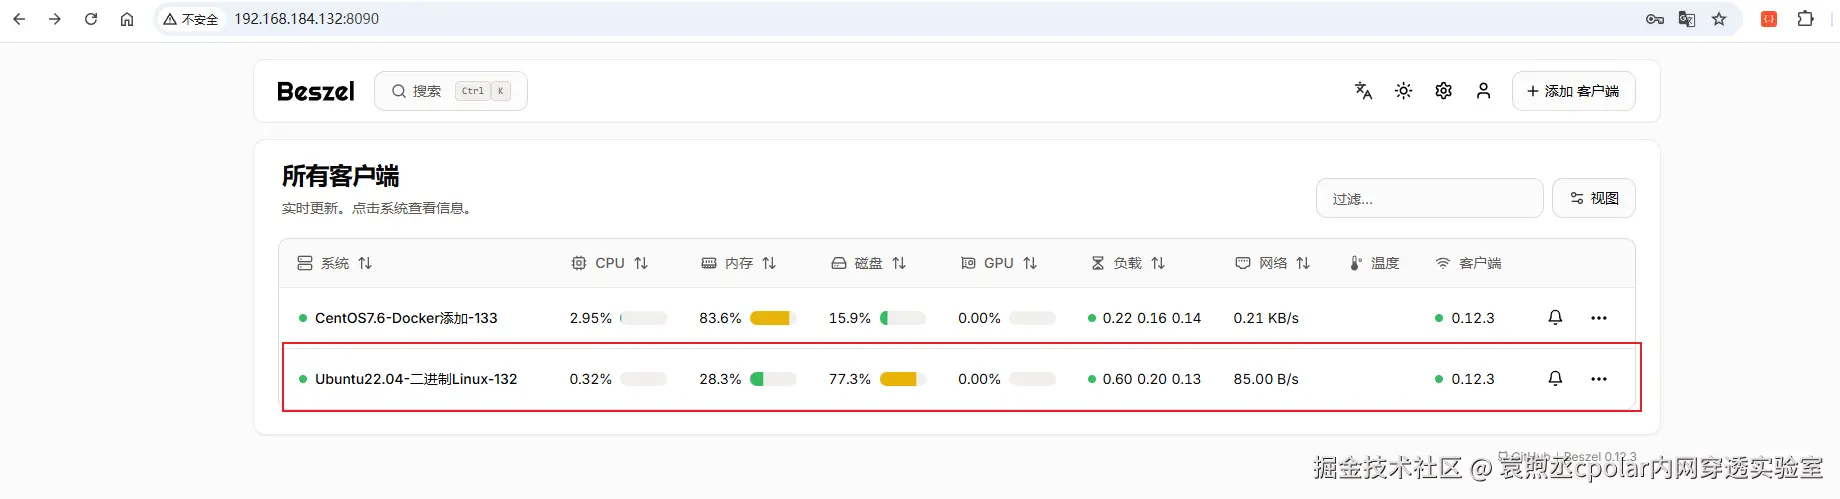Bookmark this page with the star icon

coord(1719,19)
